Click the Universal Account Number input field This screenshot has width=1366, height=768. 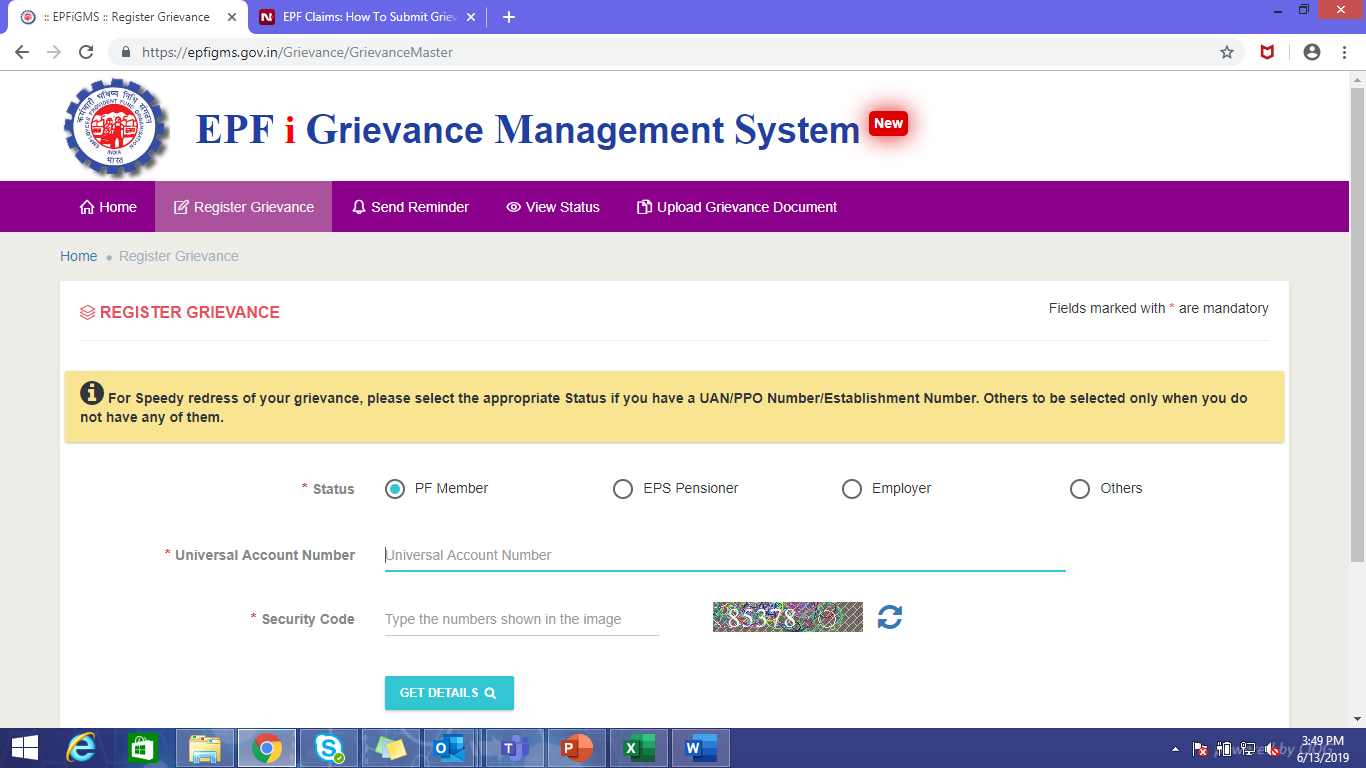725,555
